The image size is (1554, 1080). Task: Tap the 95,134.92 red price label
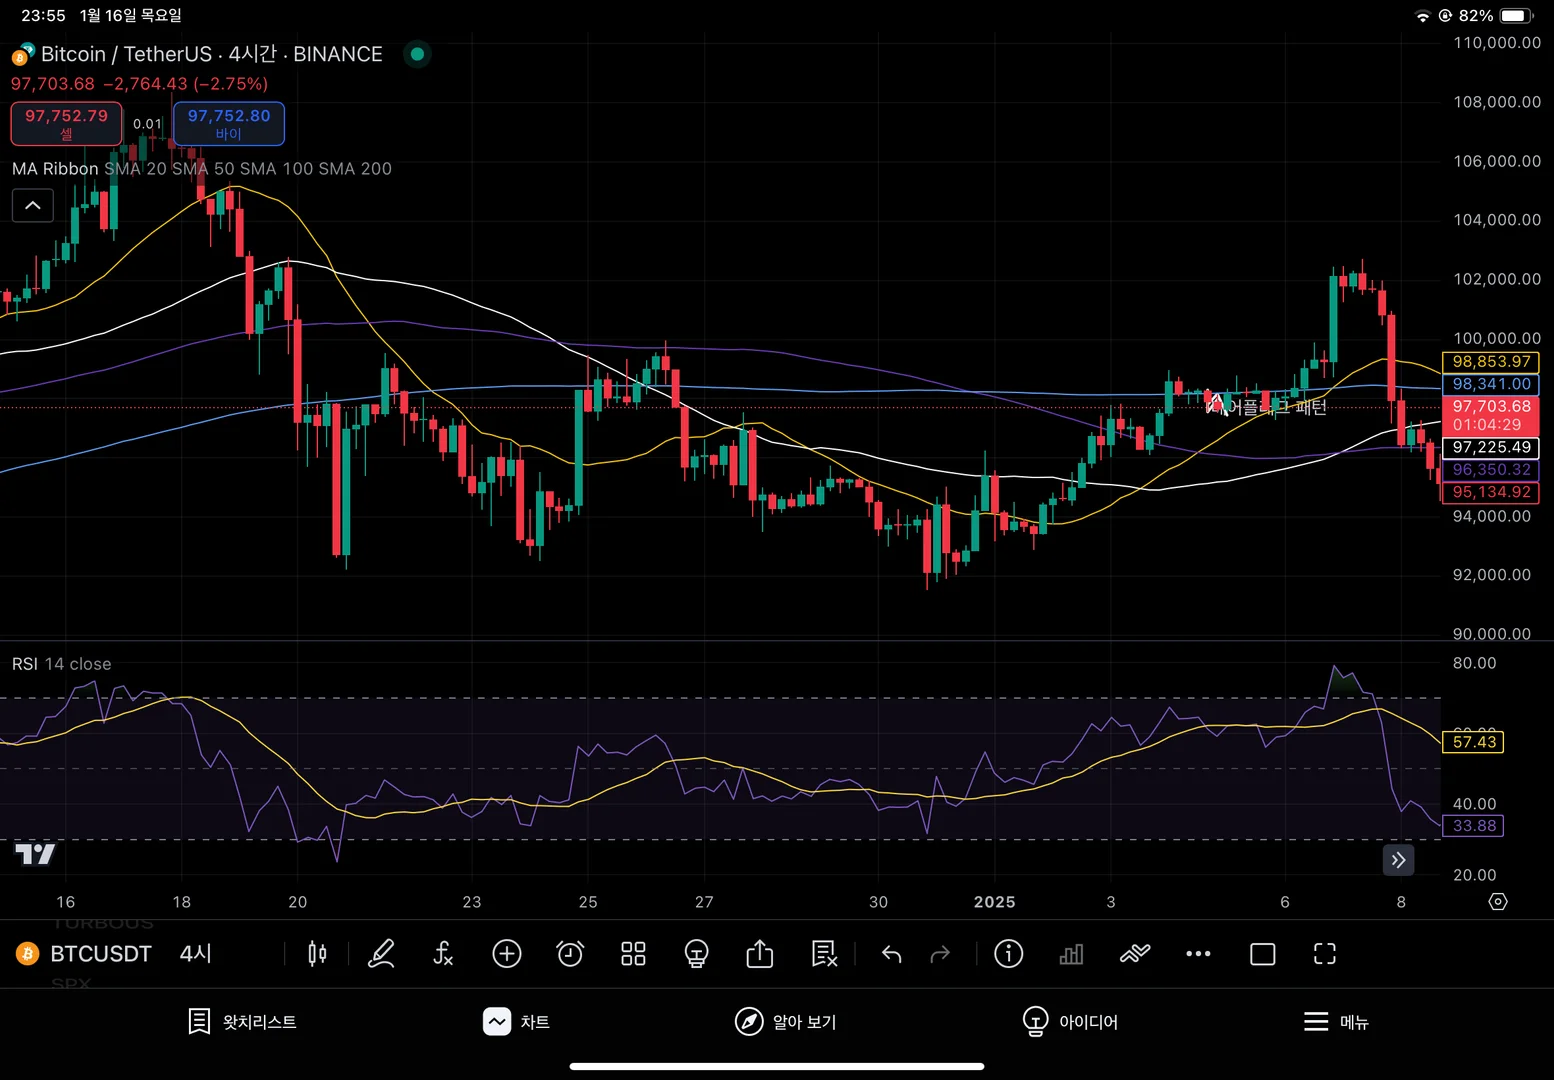coord(1491,492)
